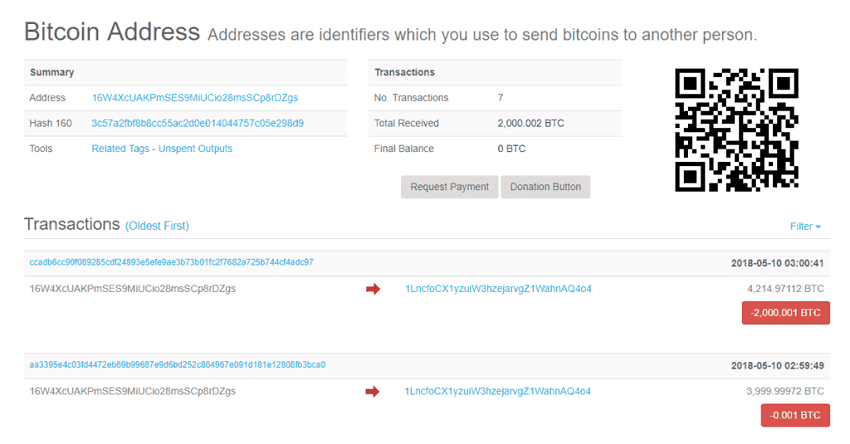
Task: Click the QR code image
Action: click(736, 129)
